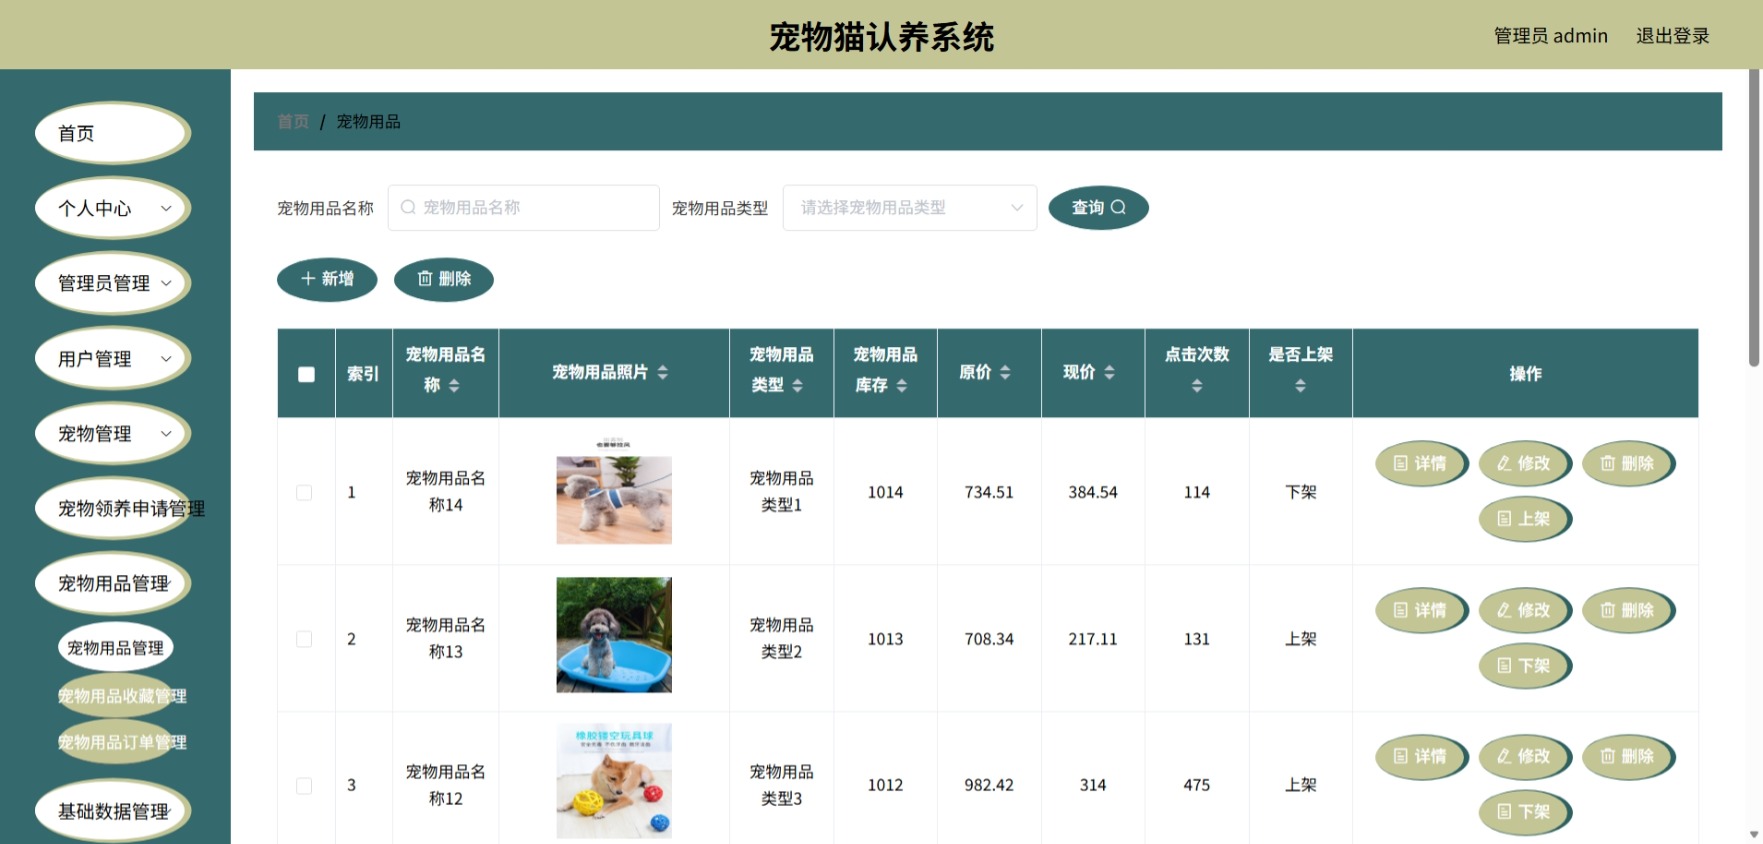Image resolution: width=1763 pixels, height=844 pixels.
Task: Open the shiba with toy balls thumbnail
Action: (x=614, y=781)
